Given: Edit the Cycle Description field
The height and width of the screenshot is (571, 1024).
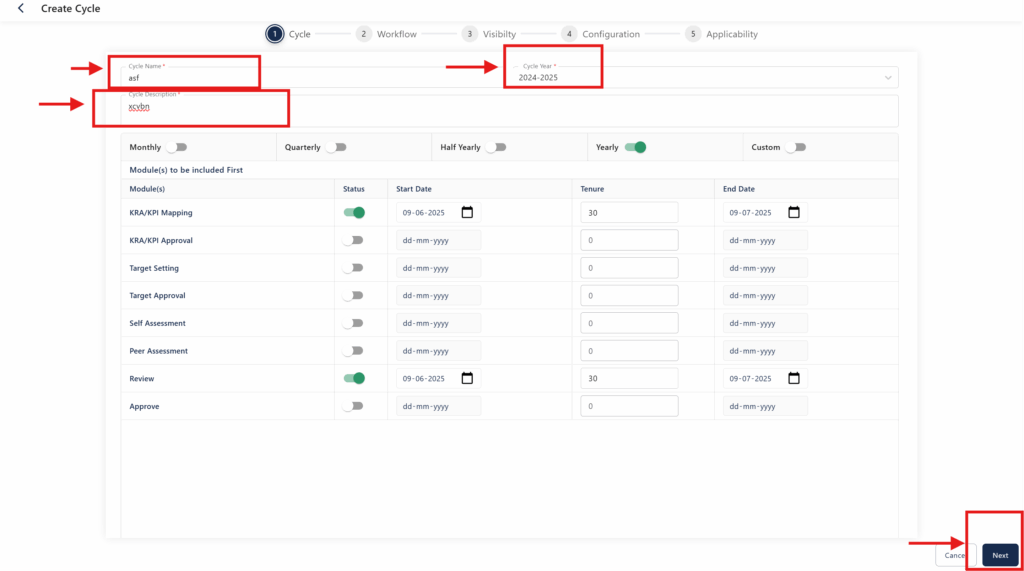Looking at the screenshot, I should (x=509, y=110).
